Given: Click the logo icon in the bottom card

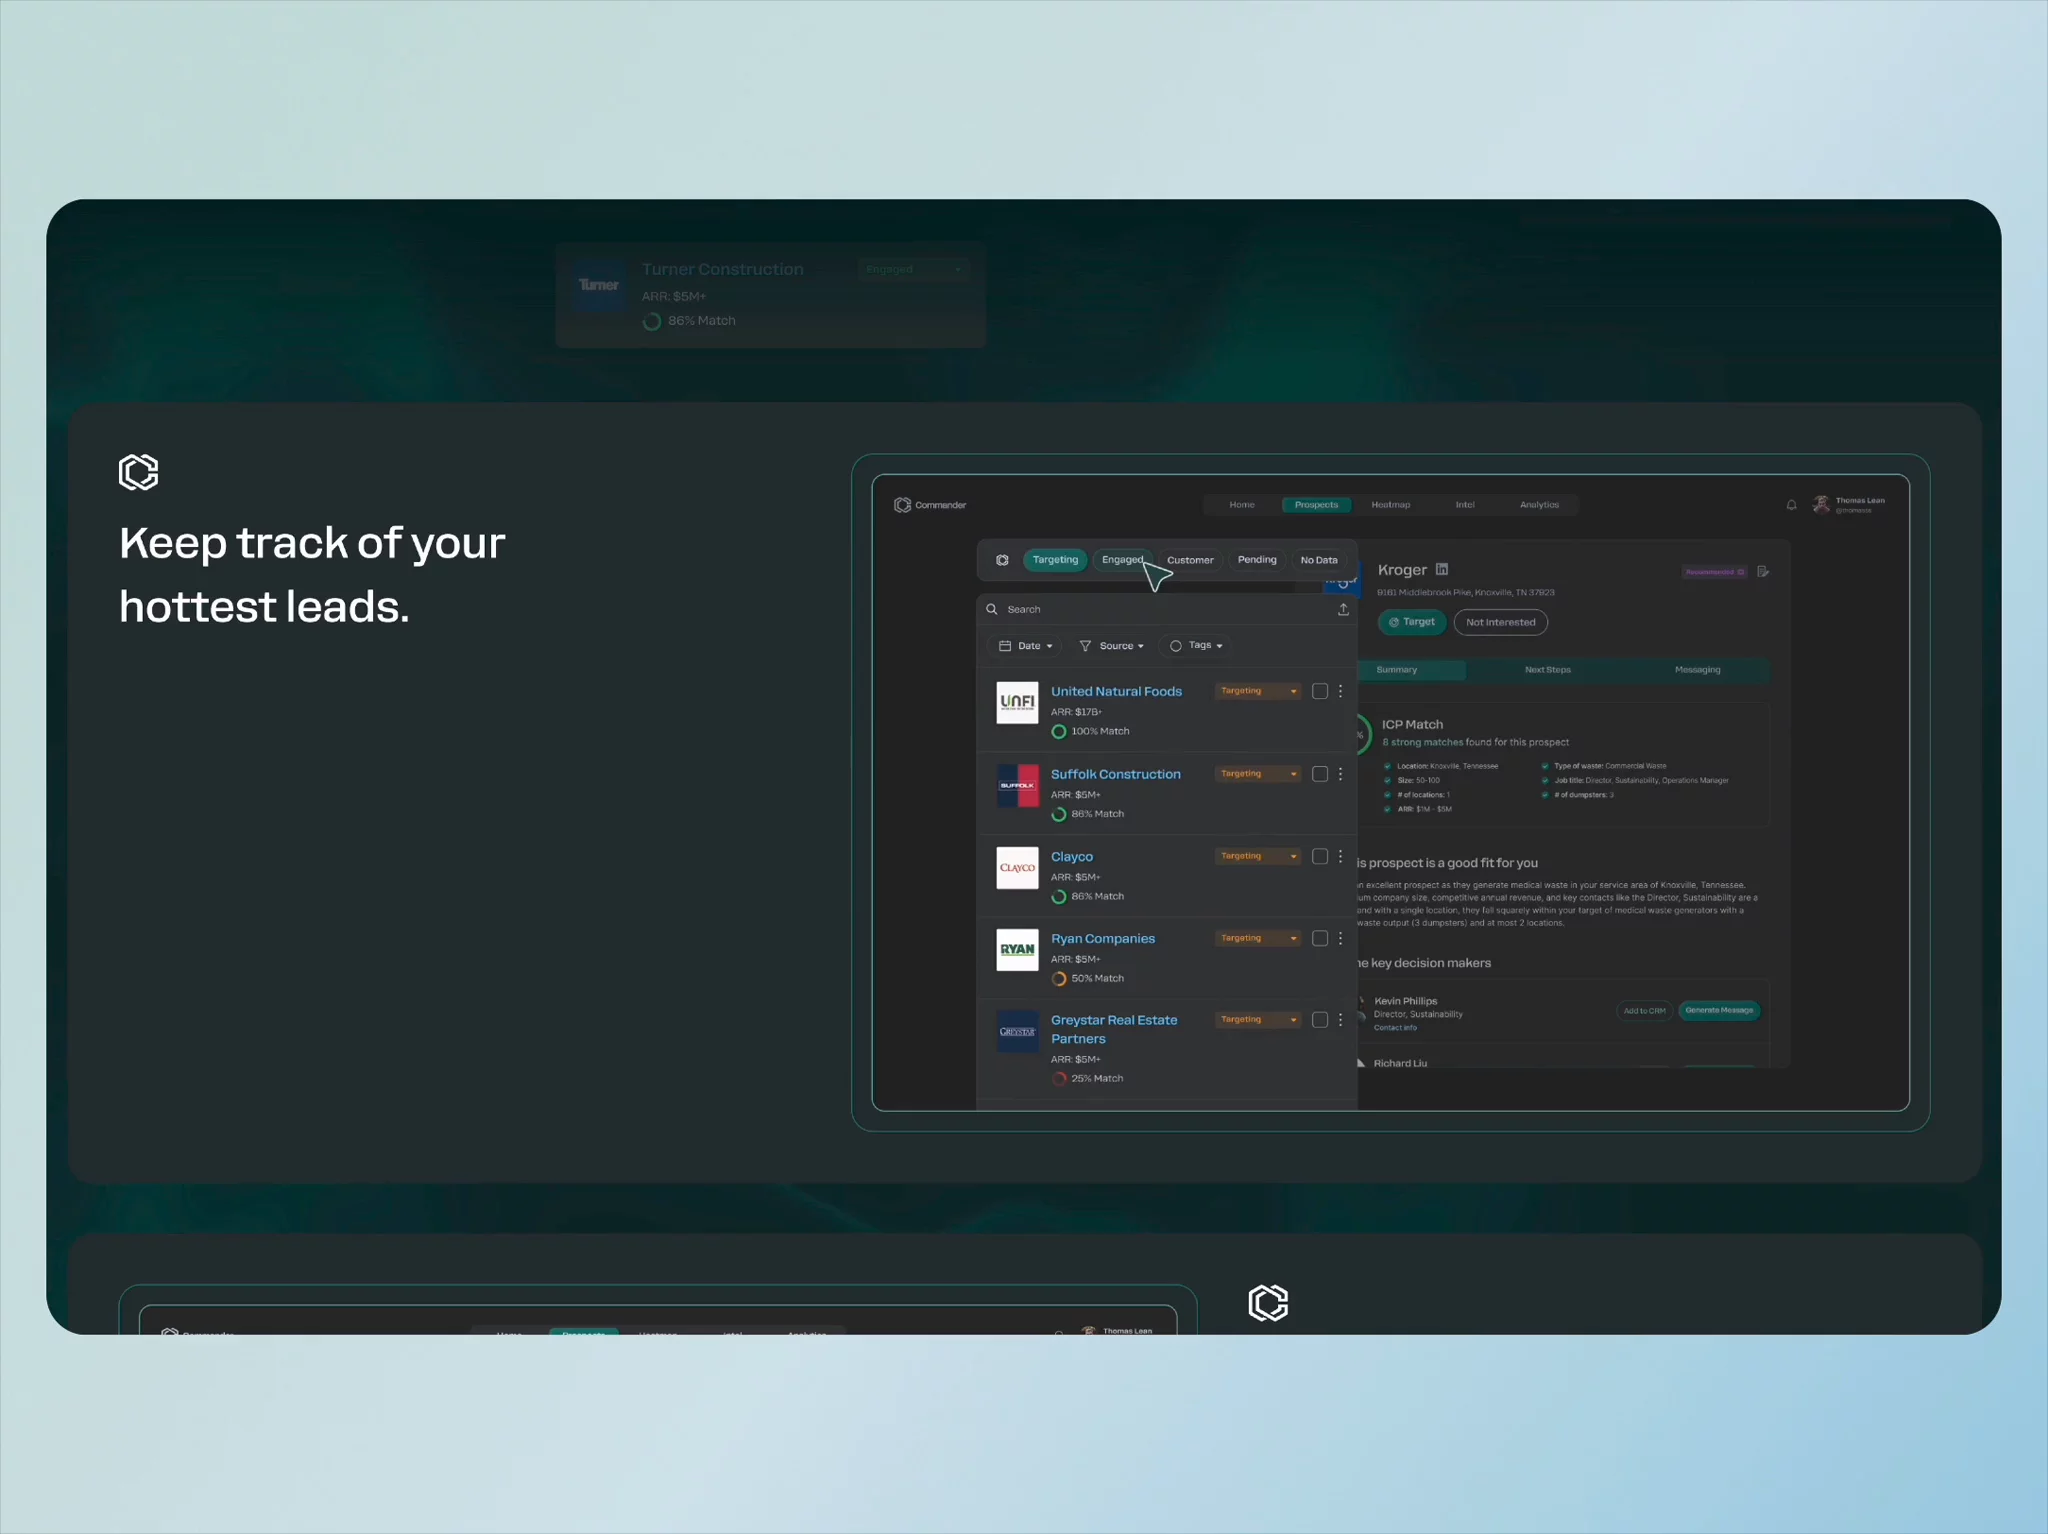Looking at the screenshot, I should [1268, 1303].
